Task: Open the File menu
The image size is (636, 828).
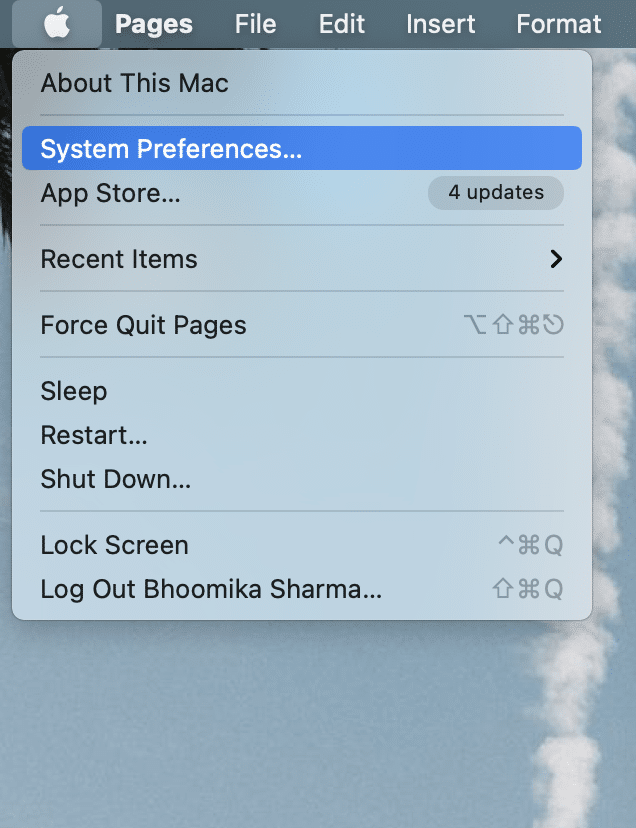Action: point(255,24)
